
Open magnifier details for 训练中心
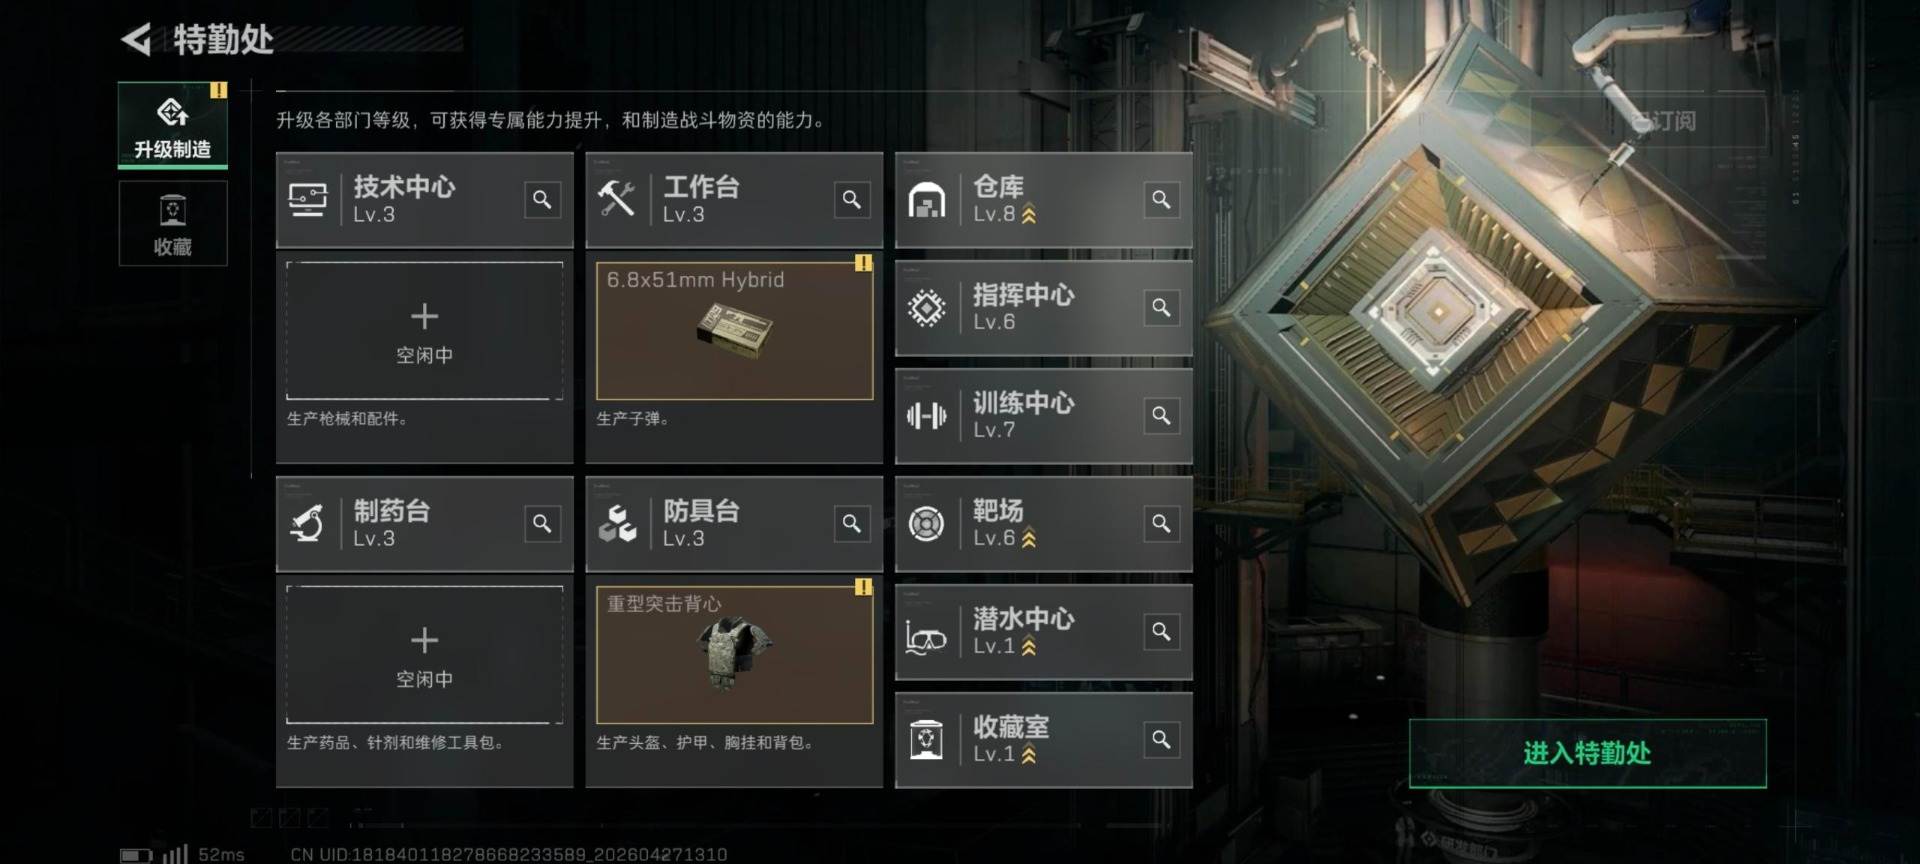point(1161,415)
